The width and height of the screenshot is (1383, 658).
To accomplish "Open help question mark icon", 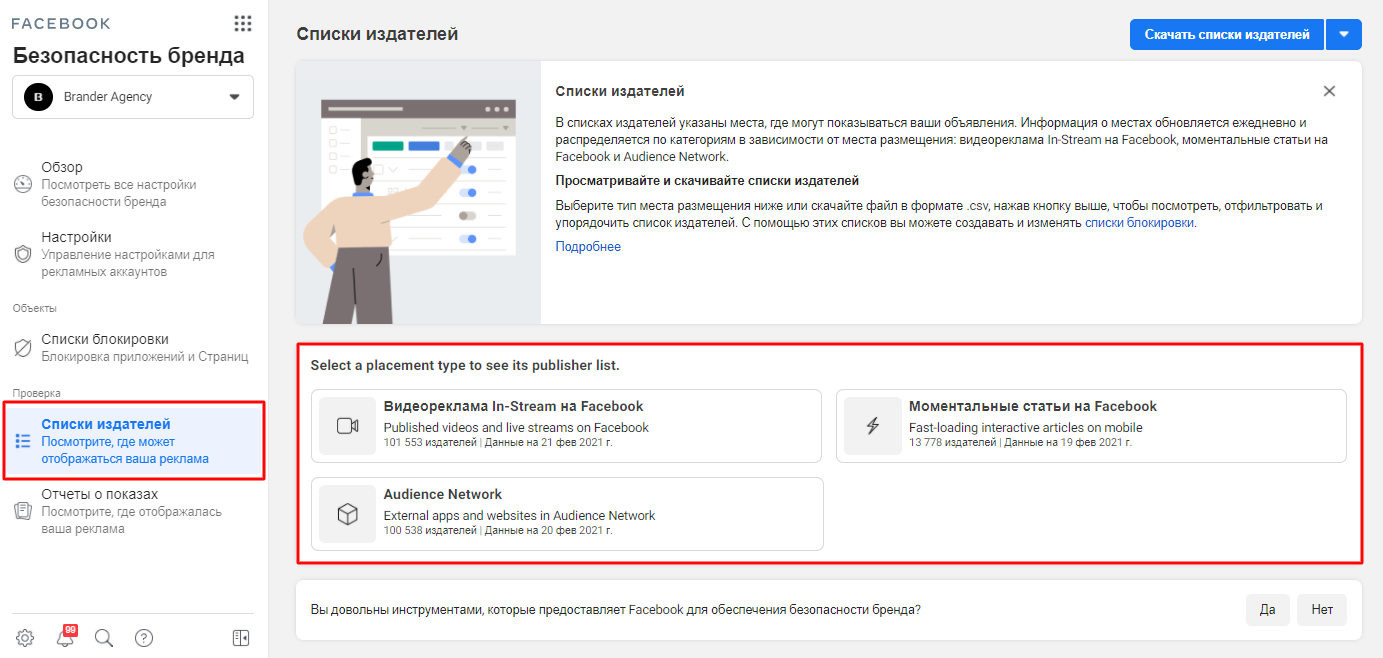I will pos(144,638).
